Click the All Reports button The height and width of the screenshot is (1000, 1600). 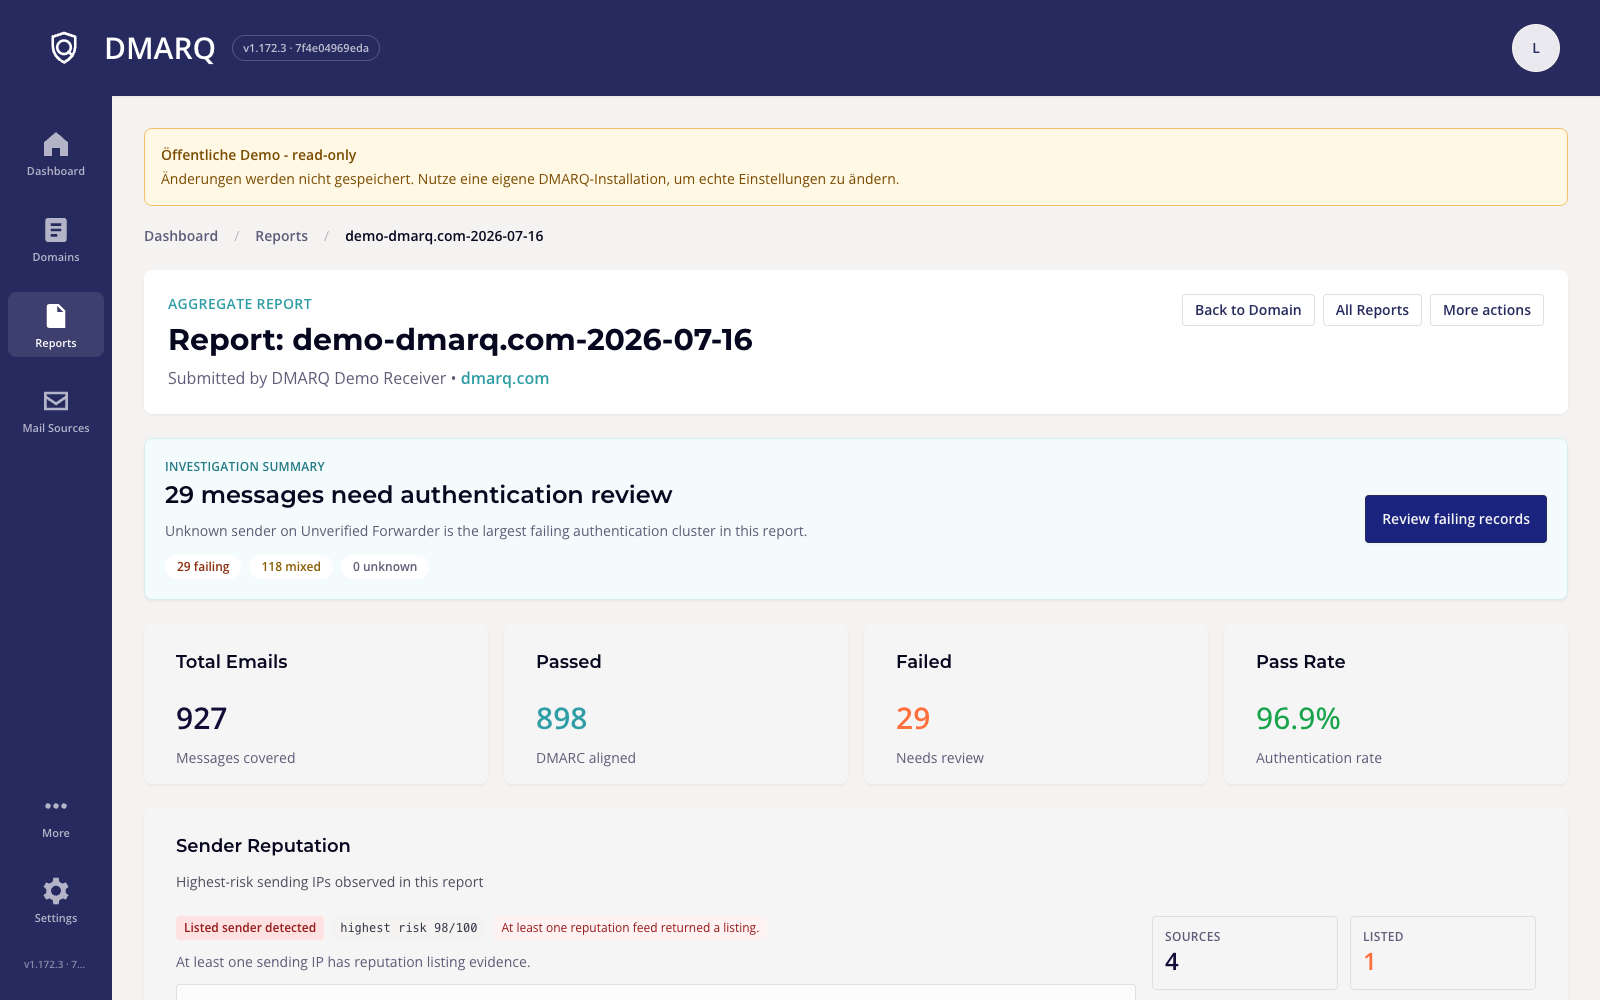[1372, 310]
